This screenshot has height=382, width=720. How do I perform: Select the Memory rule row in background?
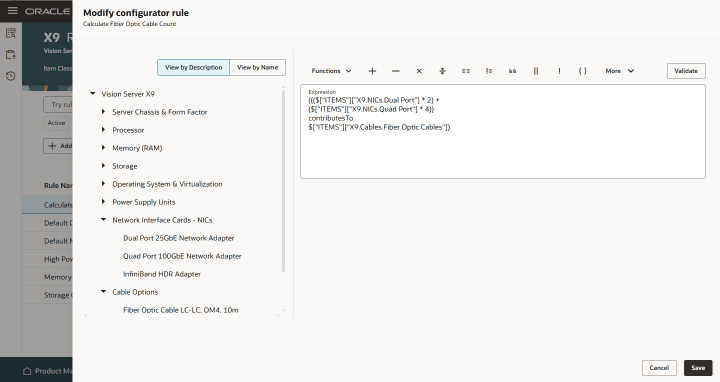pyautogui.click(x=47, y=277)
